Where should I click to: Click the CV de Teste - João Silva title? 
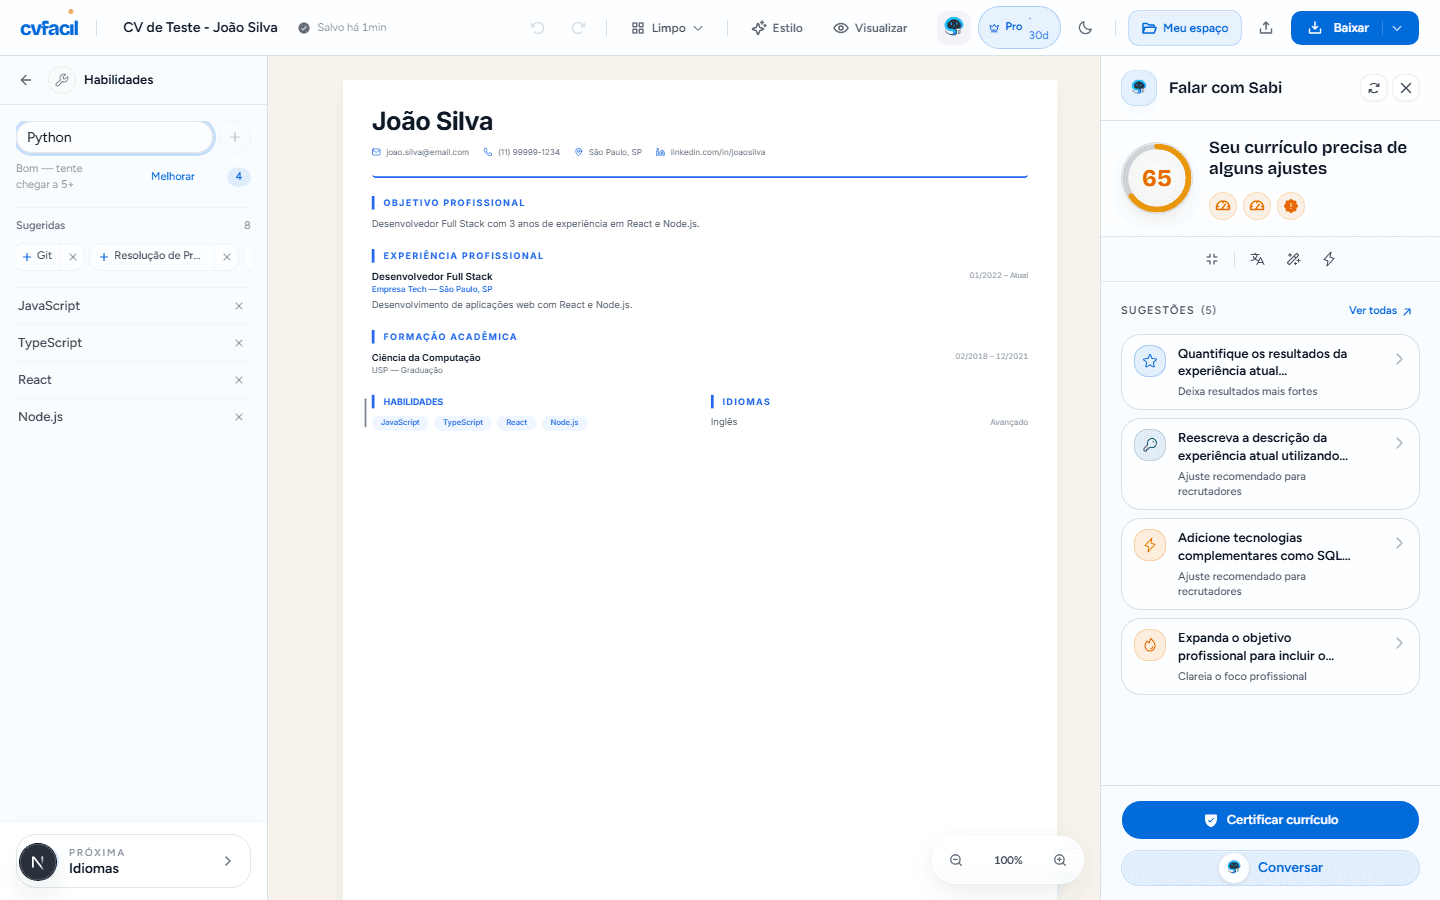pos(200,28)
